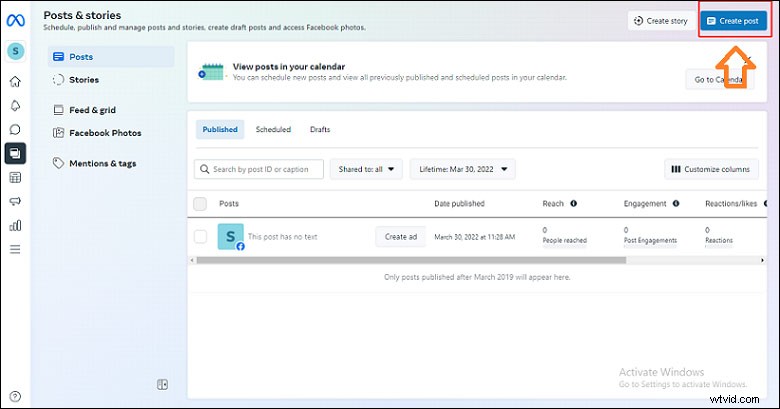Switch to the Drafts tab

(x=320, y=129)
